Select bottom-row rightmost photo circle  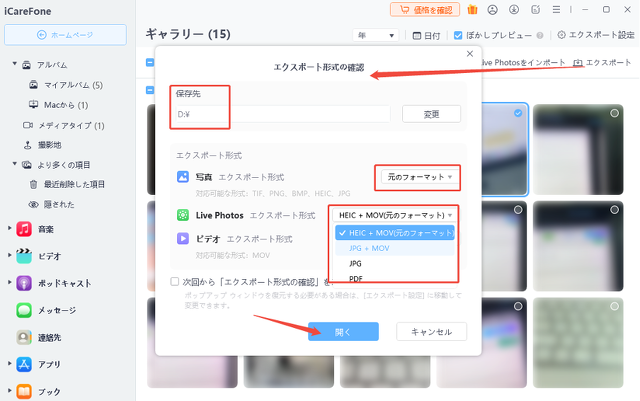[614, 306]
